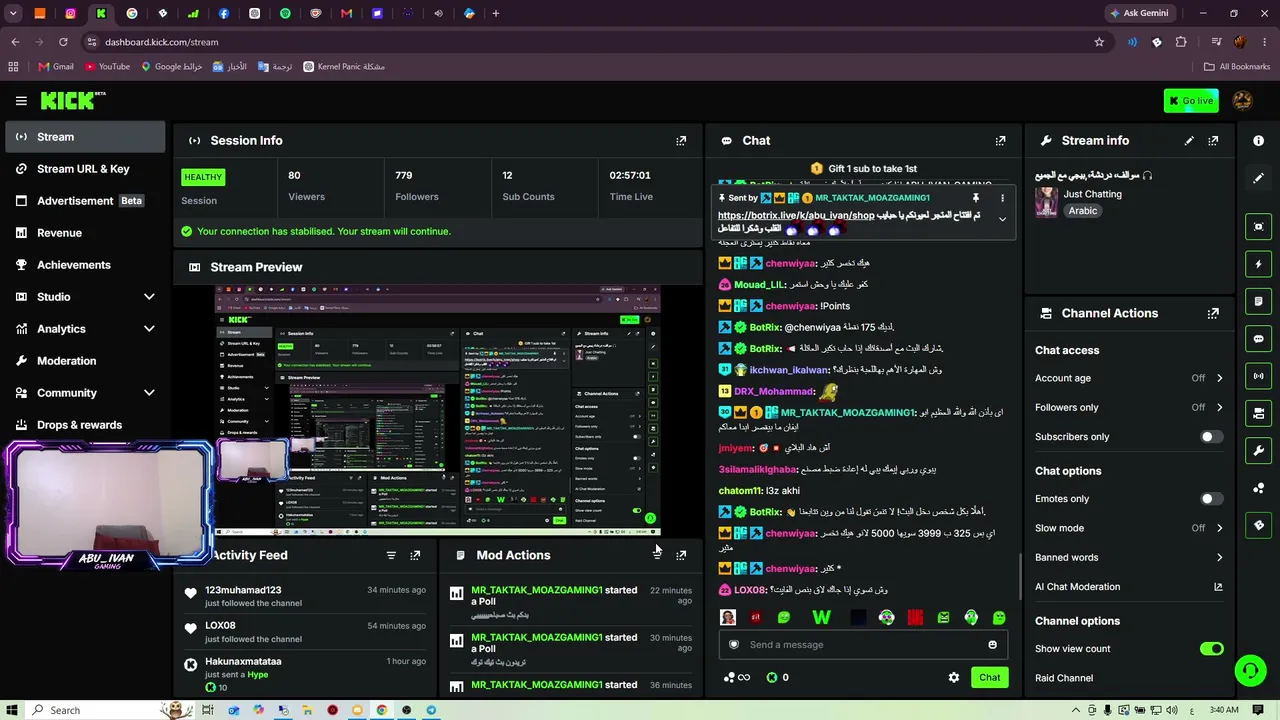Image resolution: width=1280 pixels, height=720 pixels.
Task: Edit Stream info with pencil icon
Action: (1189, 141)
